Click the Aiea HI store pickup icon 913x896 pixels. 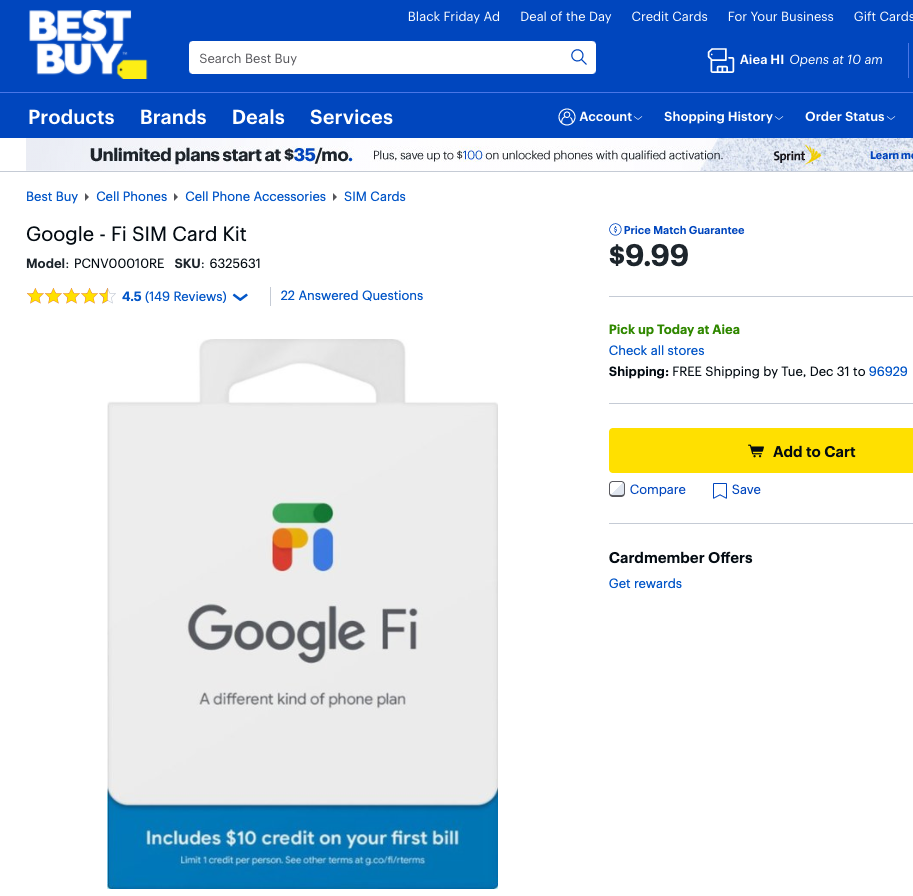click(720, 60)
